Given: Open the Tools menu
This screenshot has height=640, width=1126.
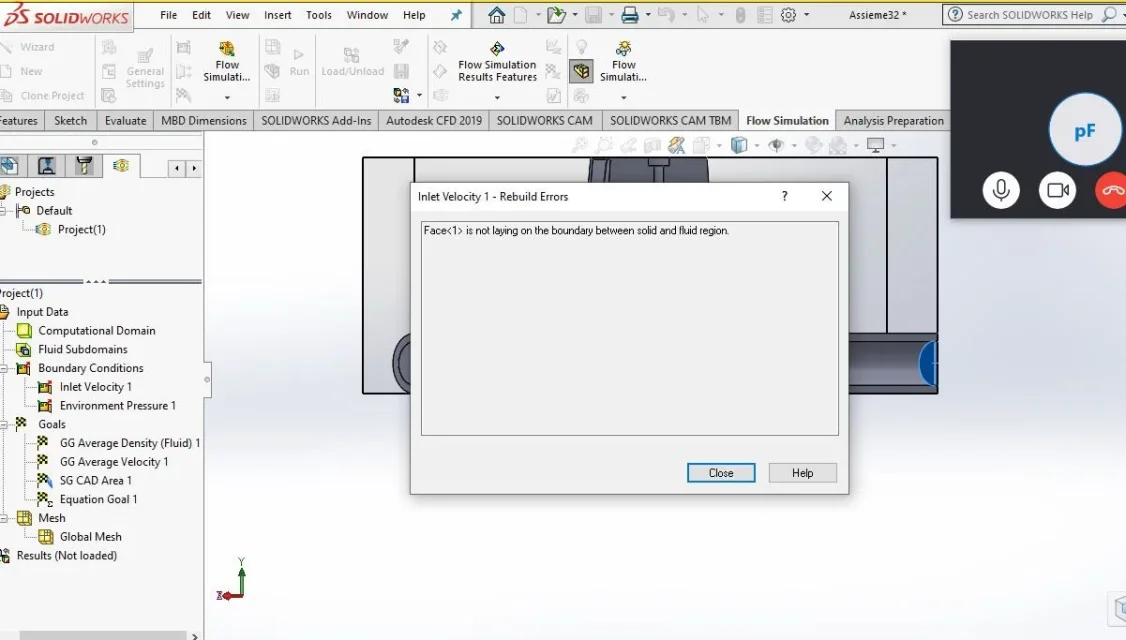Looking at the screenshot, I should point(319,15).
